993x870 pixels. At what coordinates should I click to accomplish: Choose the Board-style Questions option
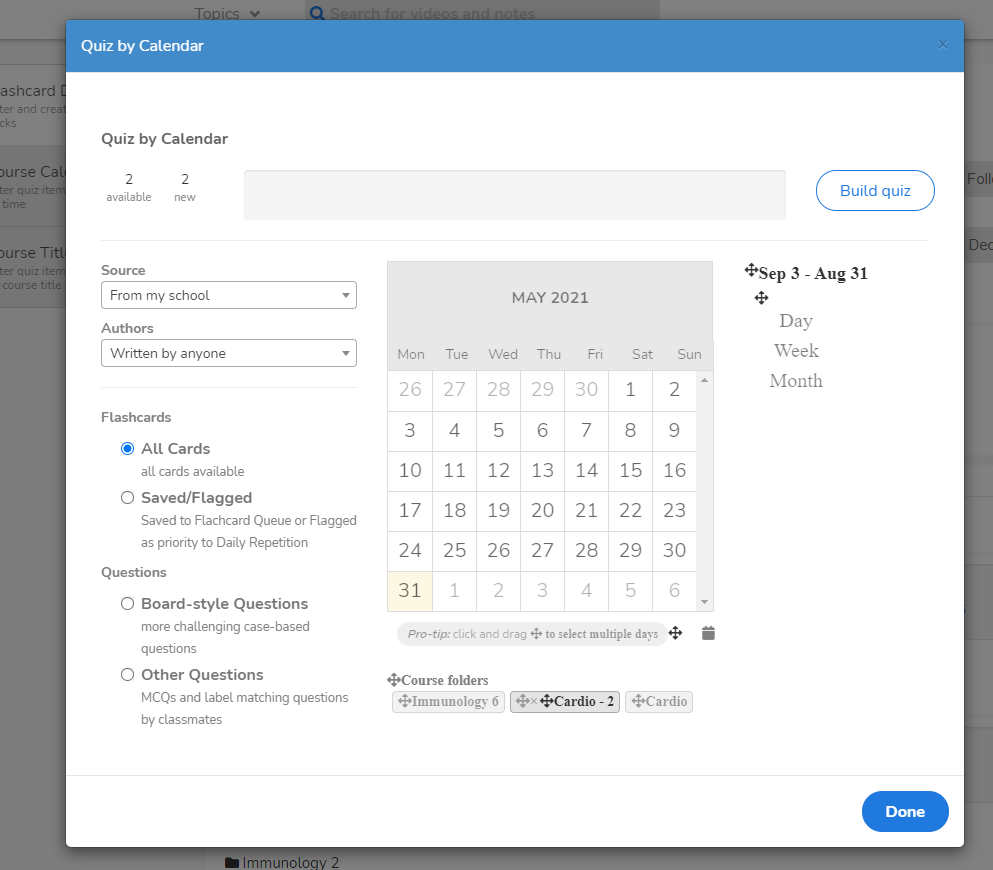tap(127, 604)
